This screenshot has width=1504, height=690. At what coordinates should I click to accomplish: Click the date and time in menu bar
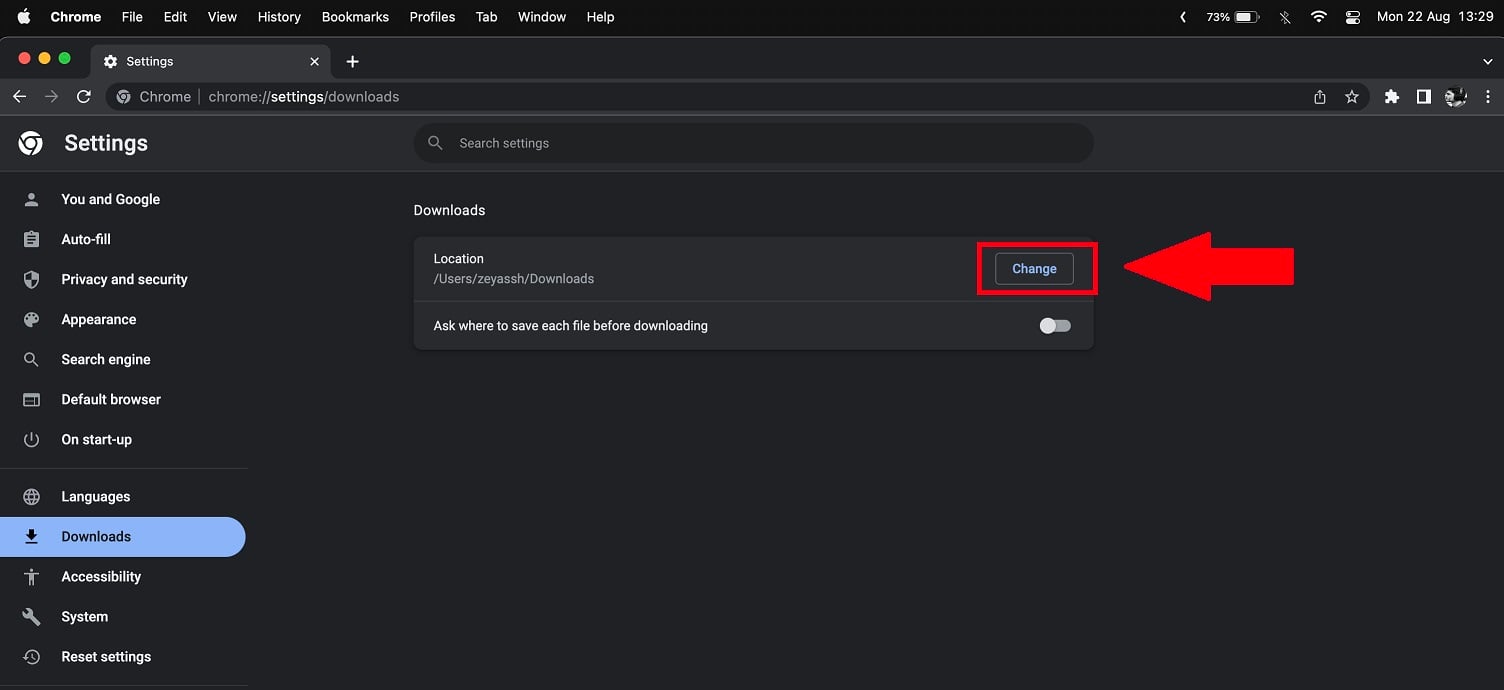(1435, 17)
